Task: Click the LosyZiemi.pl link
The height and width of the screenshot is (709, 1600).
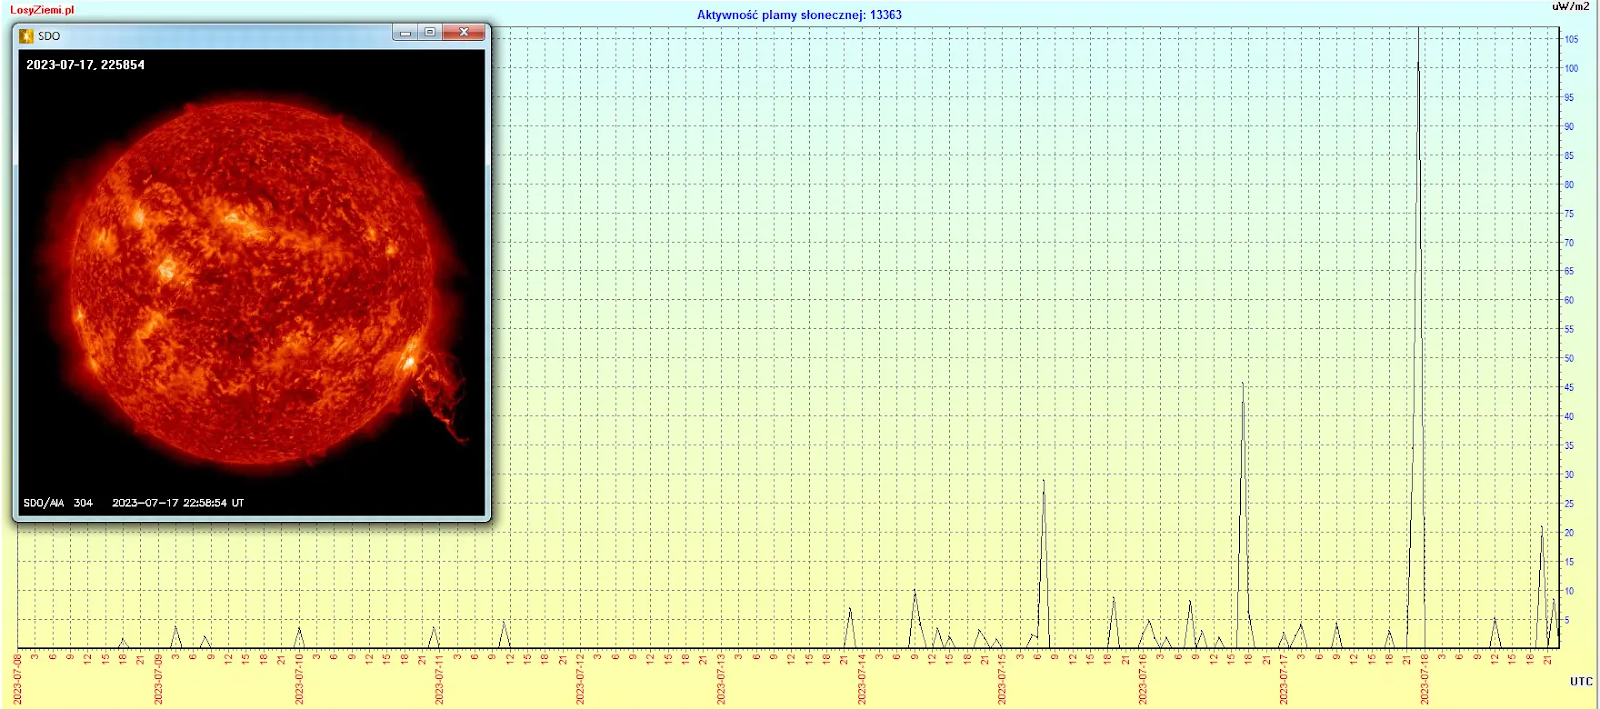Action: point(42,10)
